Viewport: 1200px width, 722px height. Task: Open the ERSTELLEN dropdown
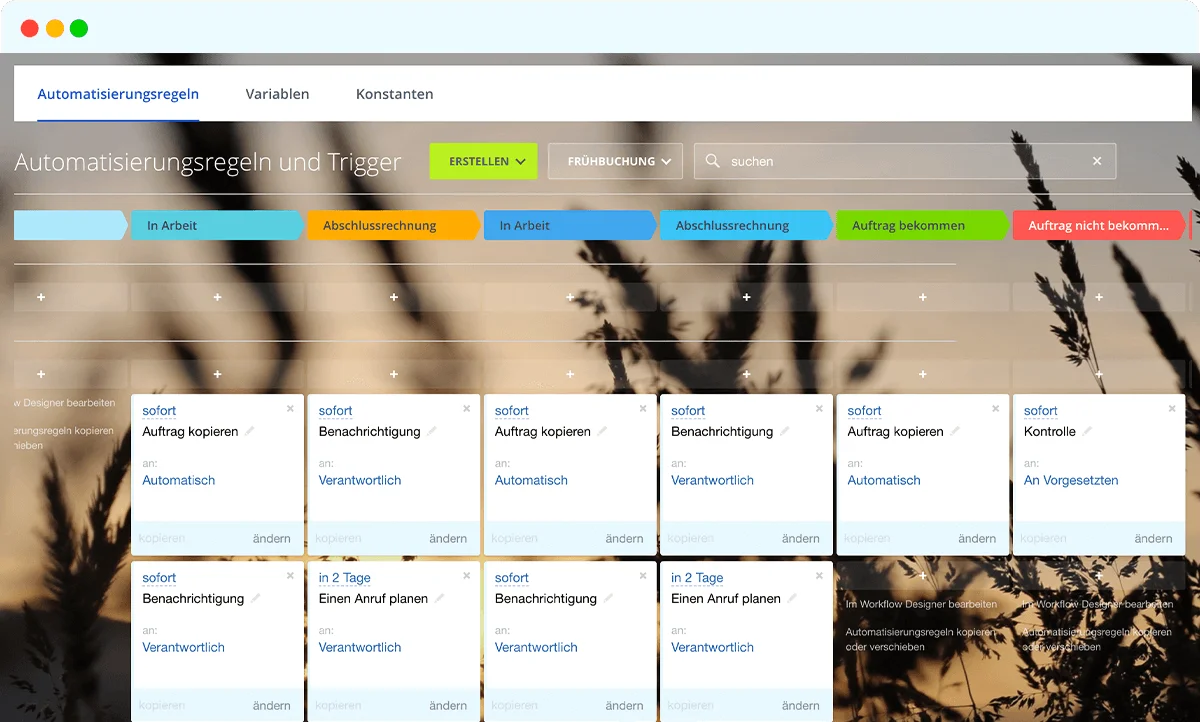483,161
